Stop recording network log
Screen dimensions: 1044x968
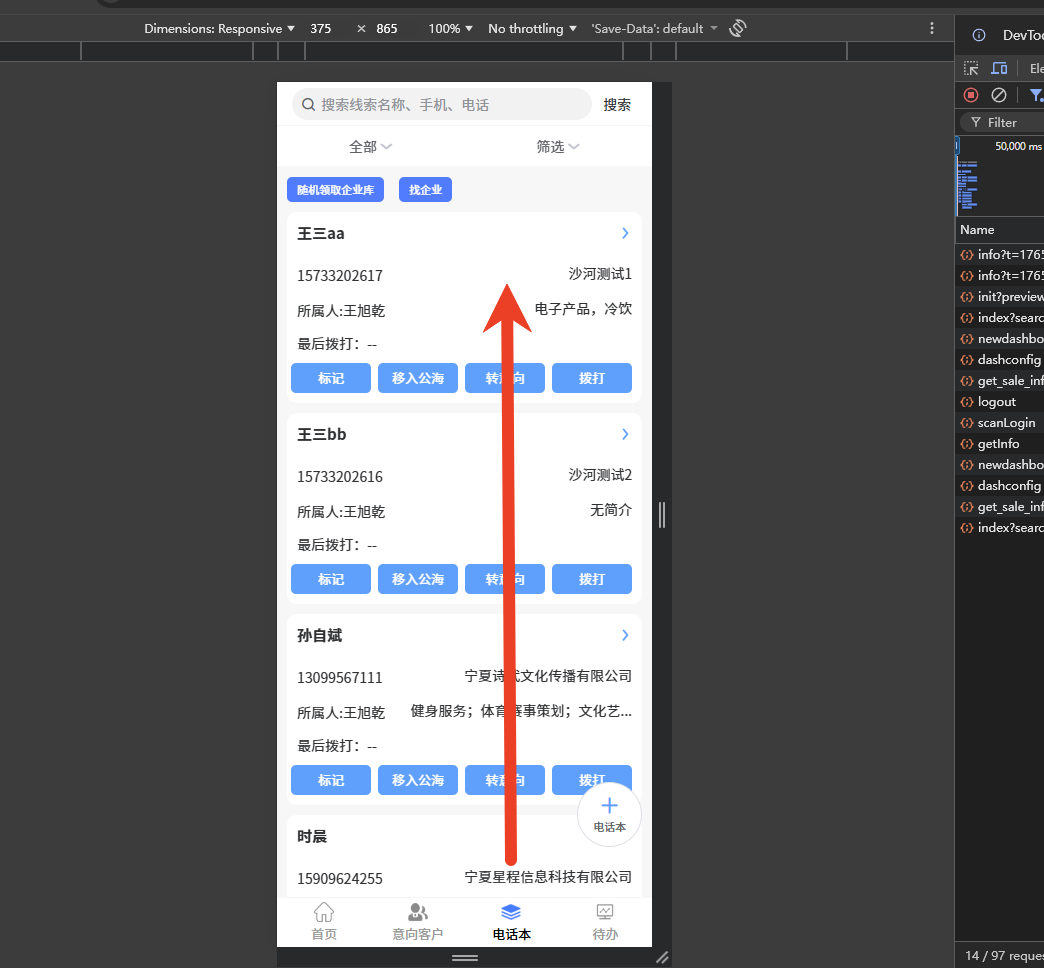pyautogui.click(x=971, y=95)
